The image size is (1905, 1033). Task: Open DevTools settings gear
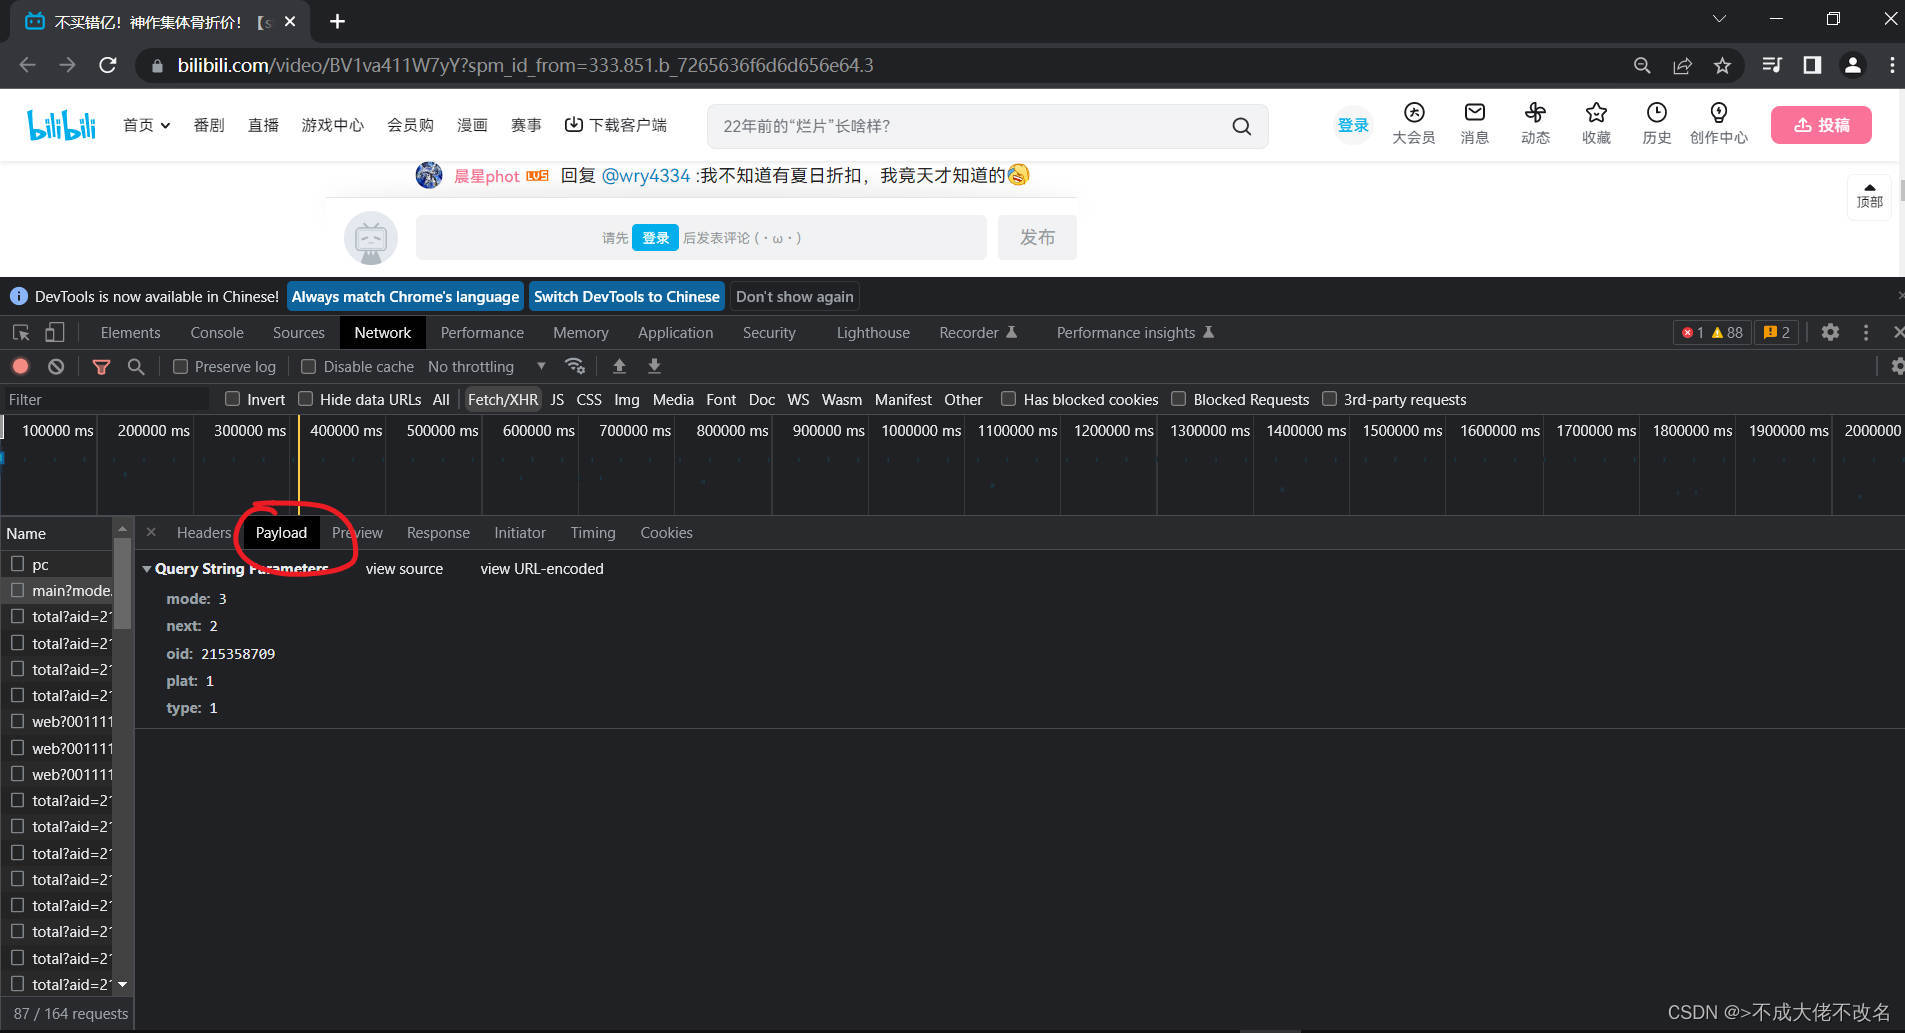coord(1830,332)
